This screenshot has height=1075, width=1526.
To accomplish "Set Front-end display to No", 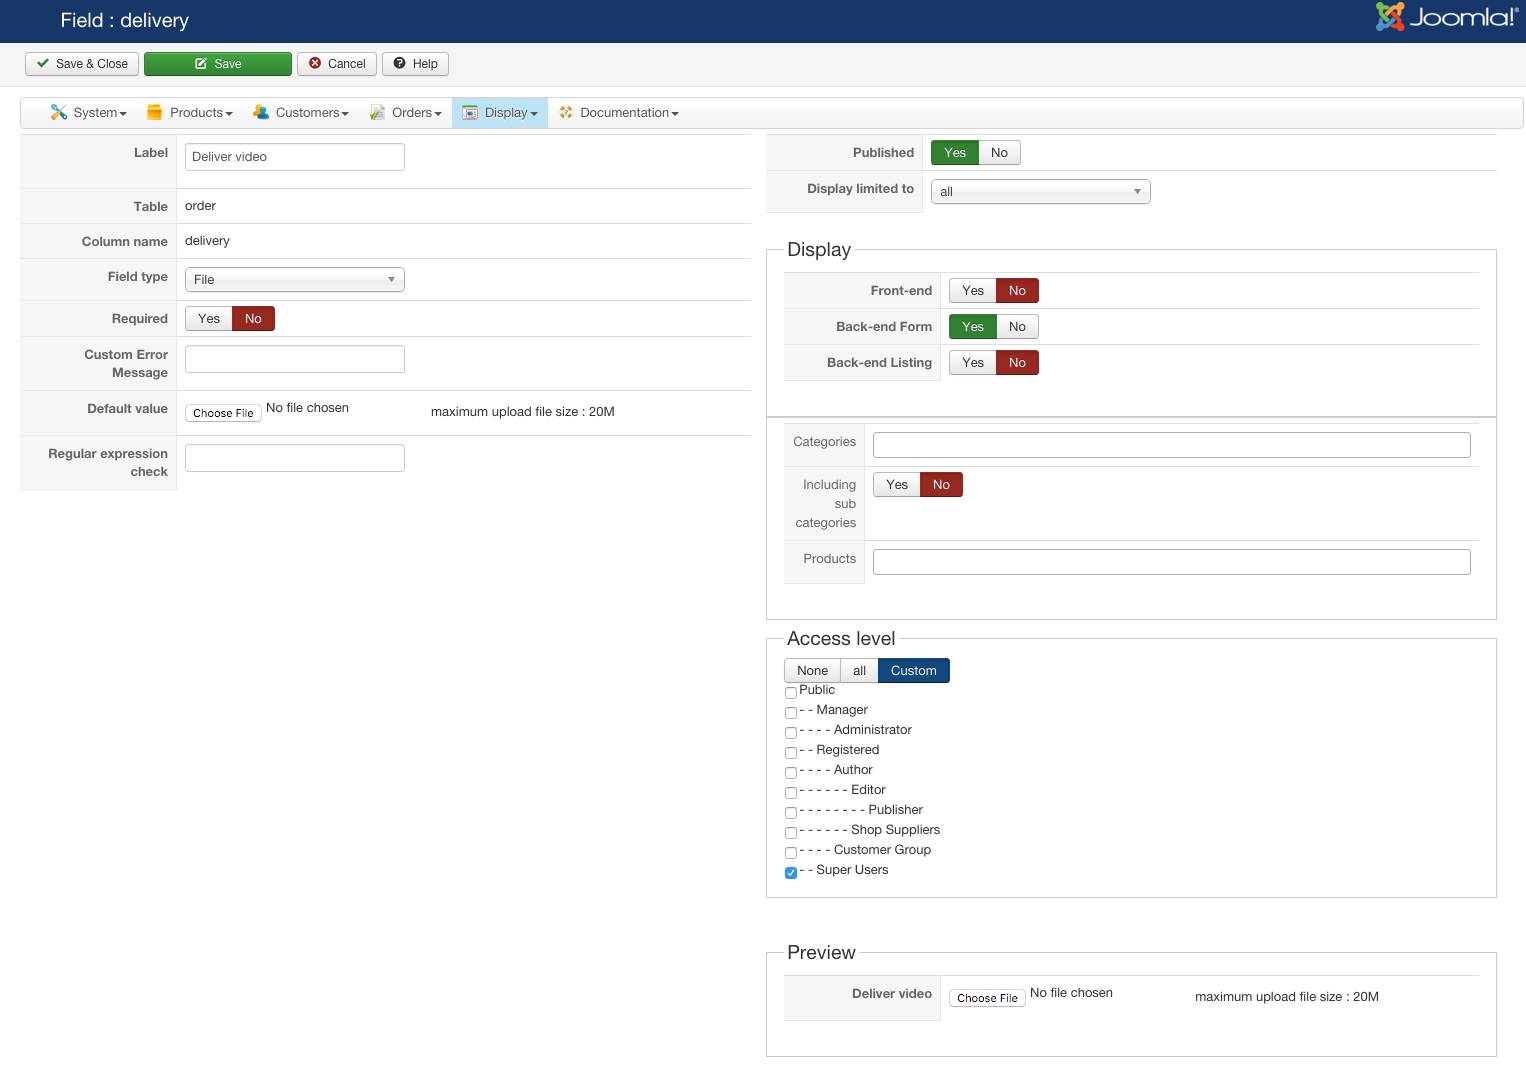I will pos(1017,291).
